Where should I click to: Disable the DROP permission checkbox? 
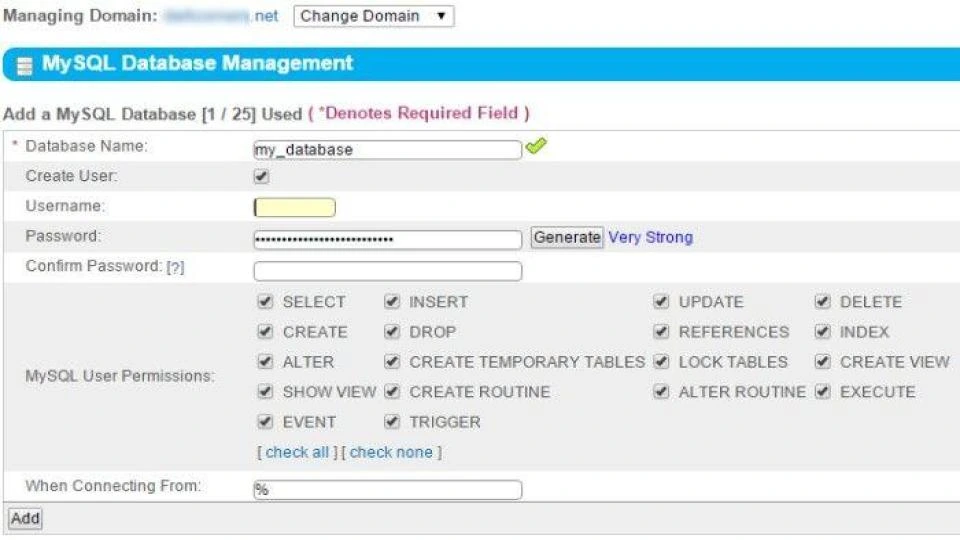tap(392, 332)
